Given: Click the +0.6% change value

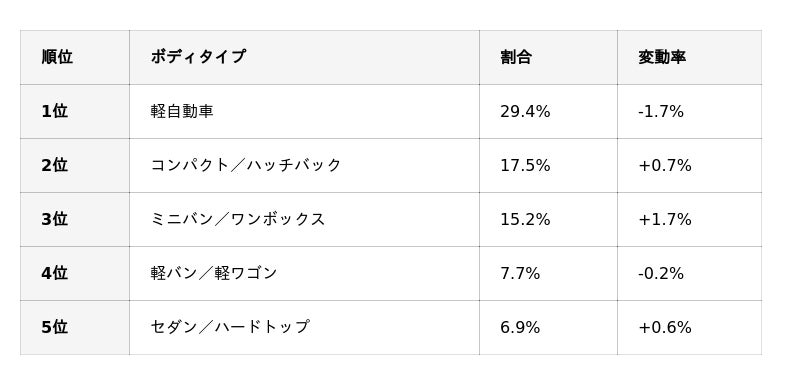Looking at the screenshot, I should [x=665, y=327].
